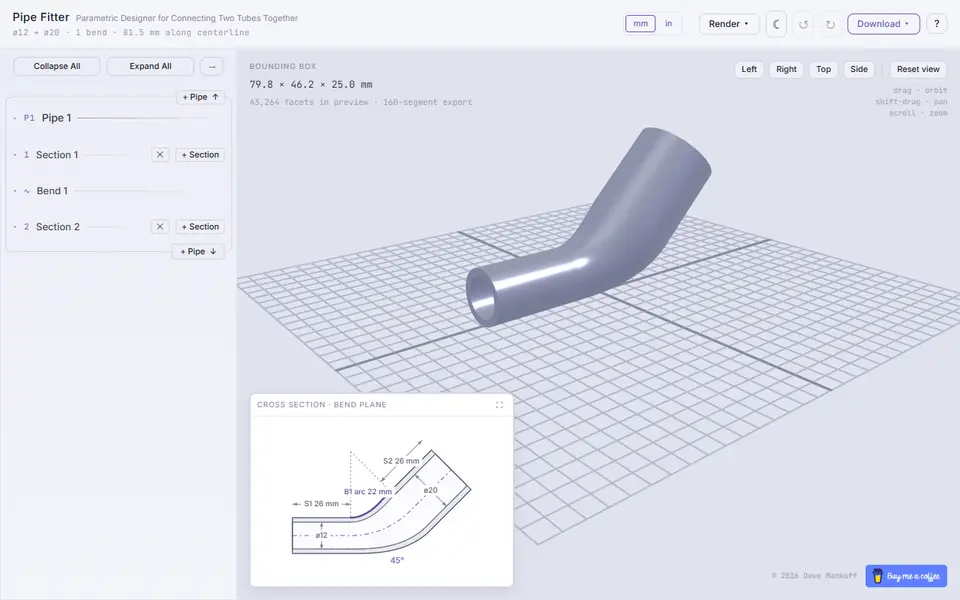Switch units to mm
This screenshot has height=600, width=960.
pyautogui.click(x=640, y=24)
